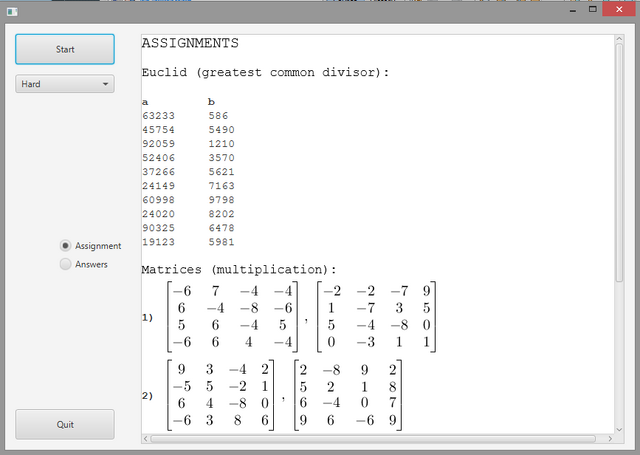
Task: Click the application icon in title bar
Action: tap(12, 12)
